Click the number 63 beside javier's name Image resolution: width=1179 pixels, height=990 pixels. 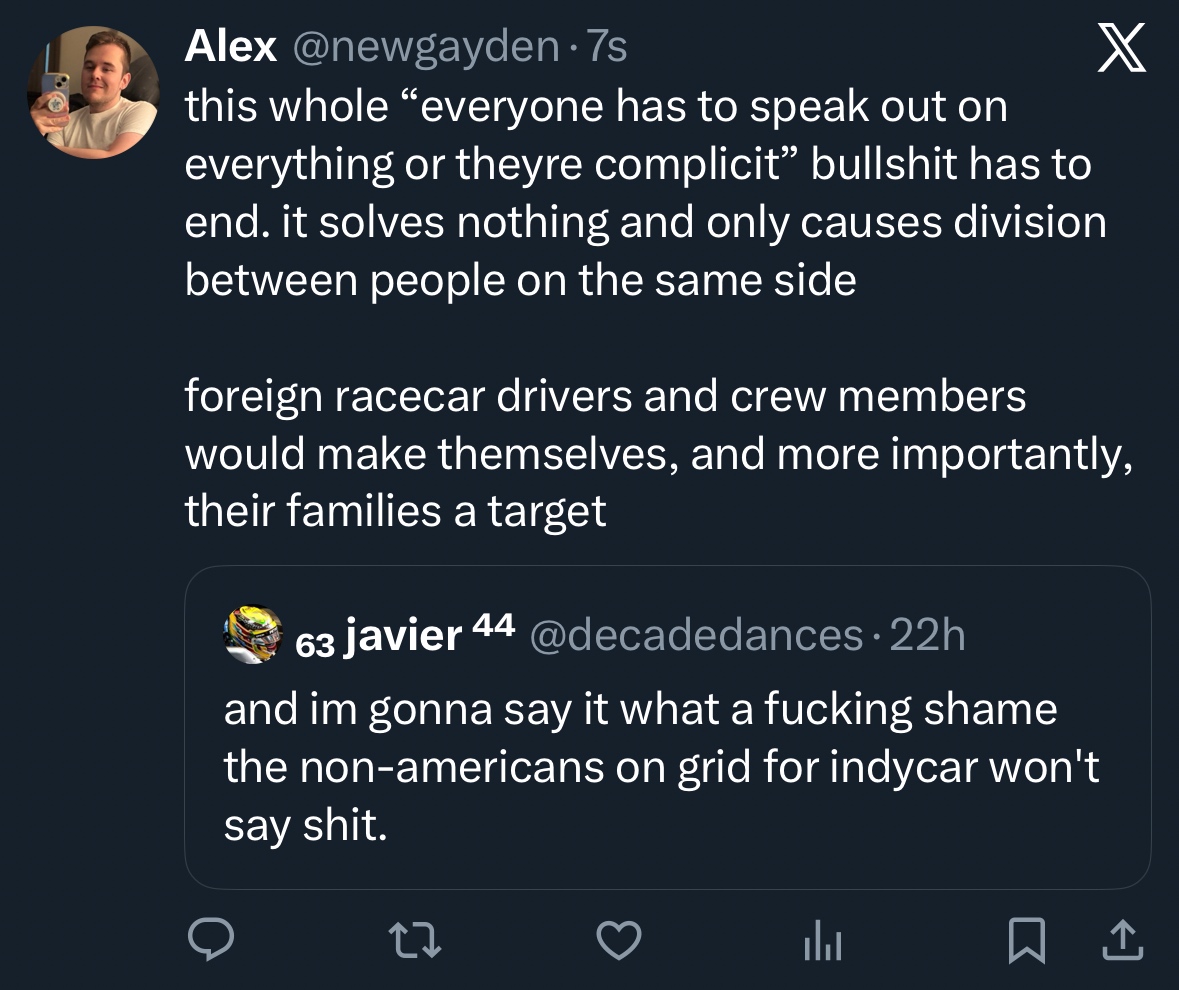coord(315,644)
